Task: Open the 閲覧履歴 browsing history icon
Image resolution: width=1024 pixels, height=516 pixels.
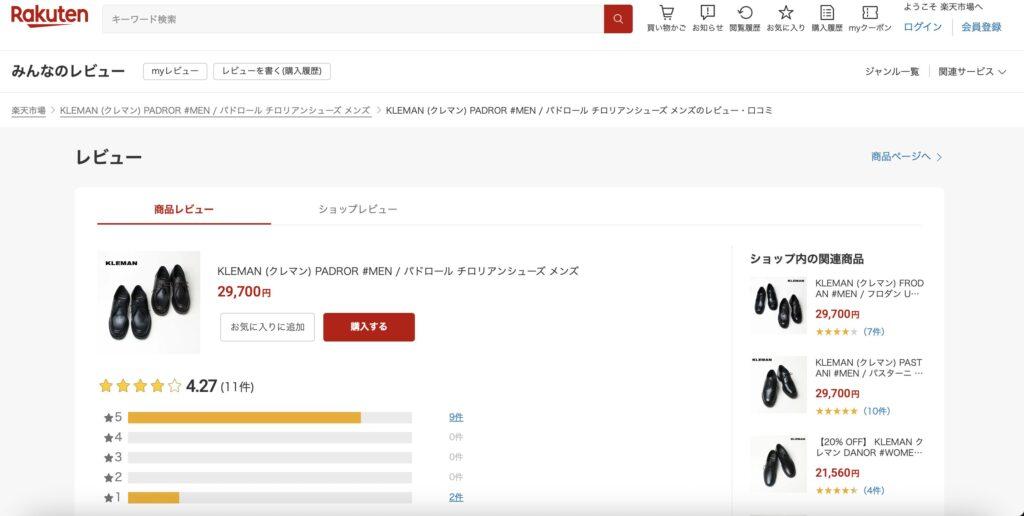Action: pos(744,13)
